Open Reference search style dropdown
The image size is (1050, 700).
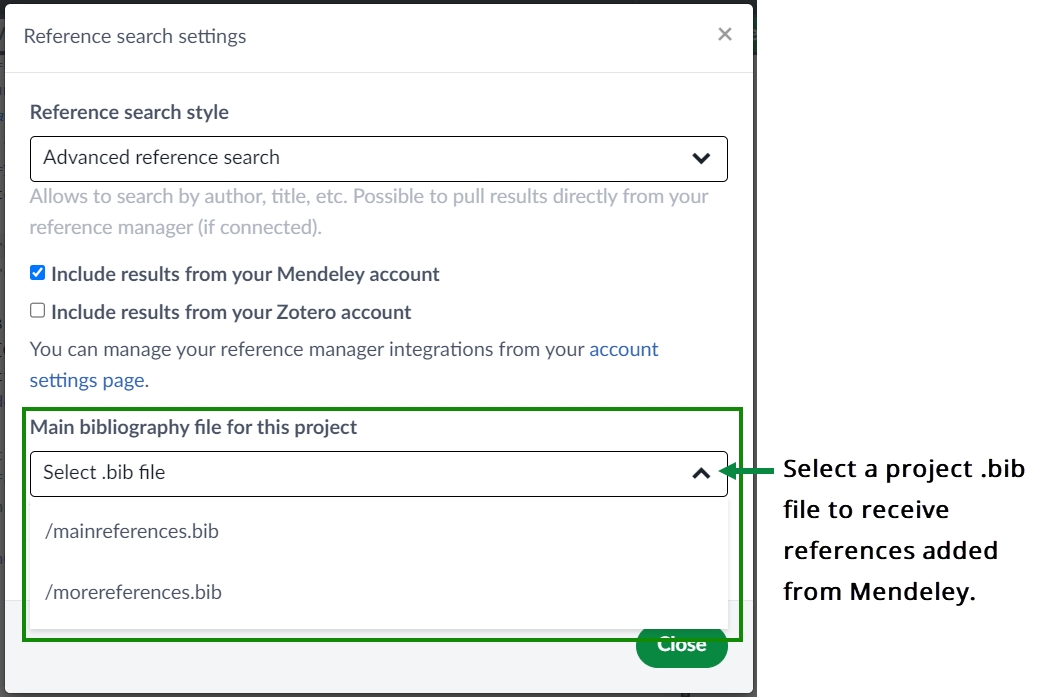(x=378, y=158)
